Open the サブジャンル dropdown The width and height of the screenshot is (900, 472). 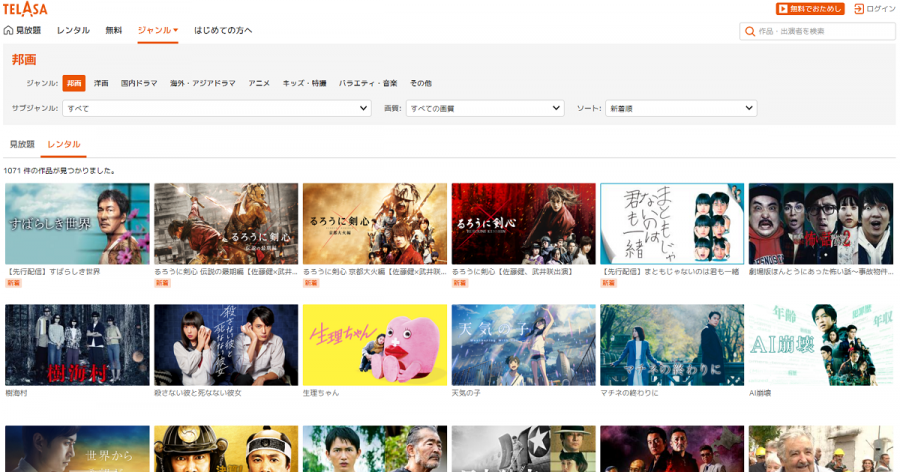(x=217, y=108)
